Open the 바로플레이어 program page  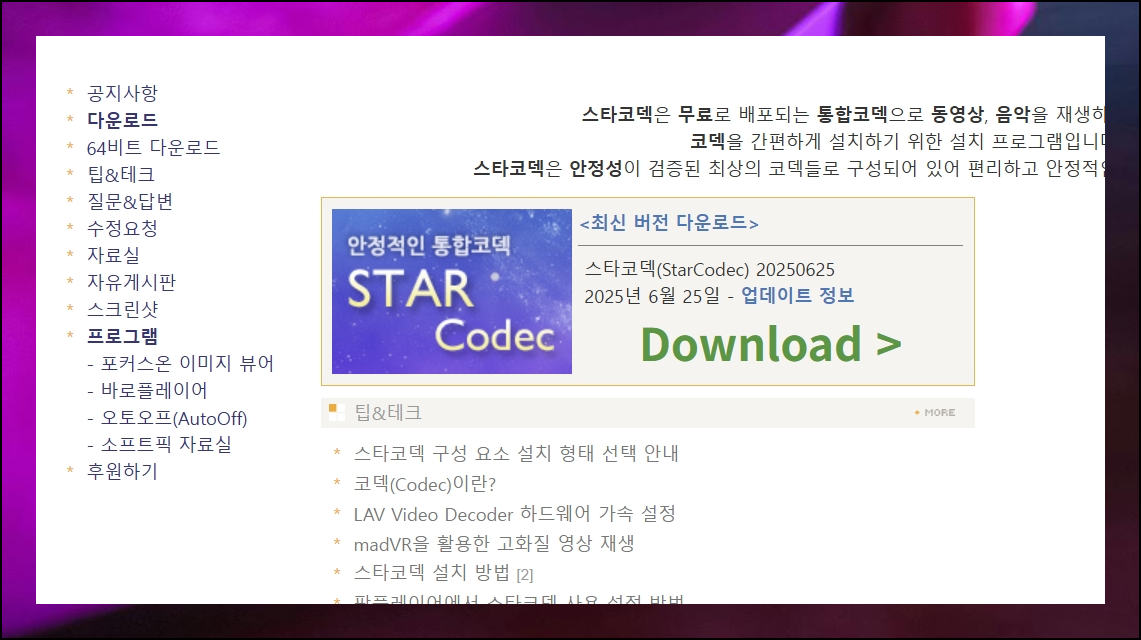click(x=154, y=391)
